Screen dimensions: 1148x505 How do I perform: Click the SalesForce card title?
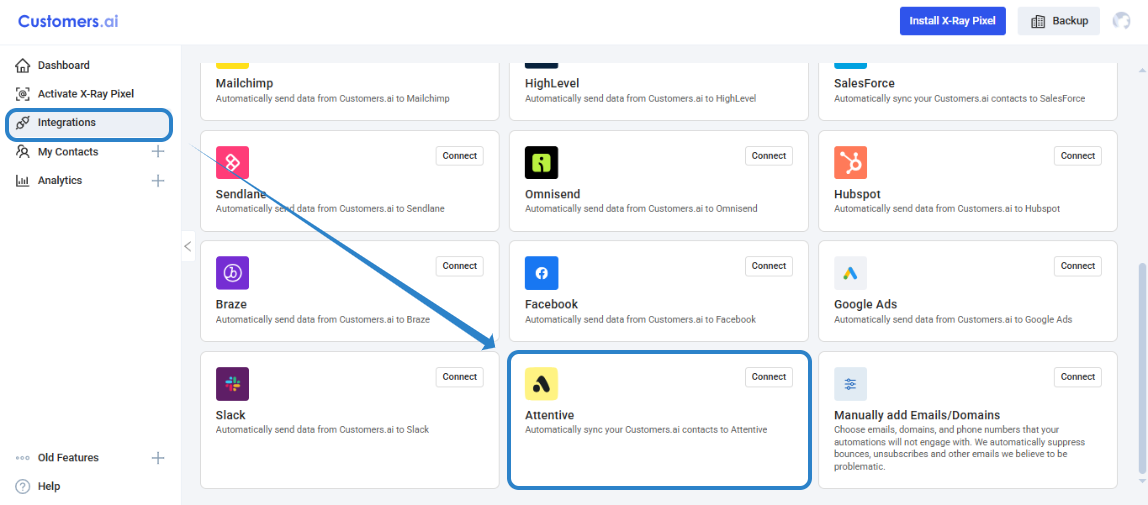click(864, 83)
